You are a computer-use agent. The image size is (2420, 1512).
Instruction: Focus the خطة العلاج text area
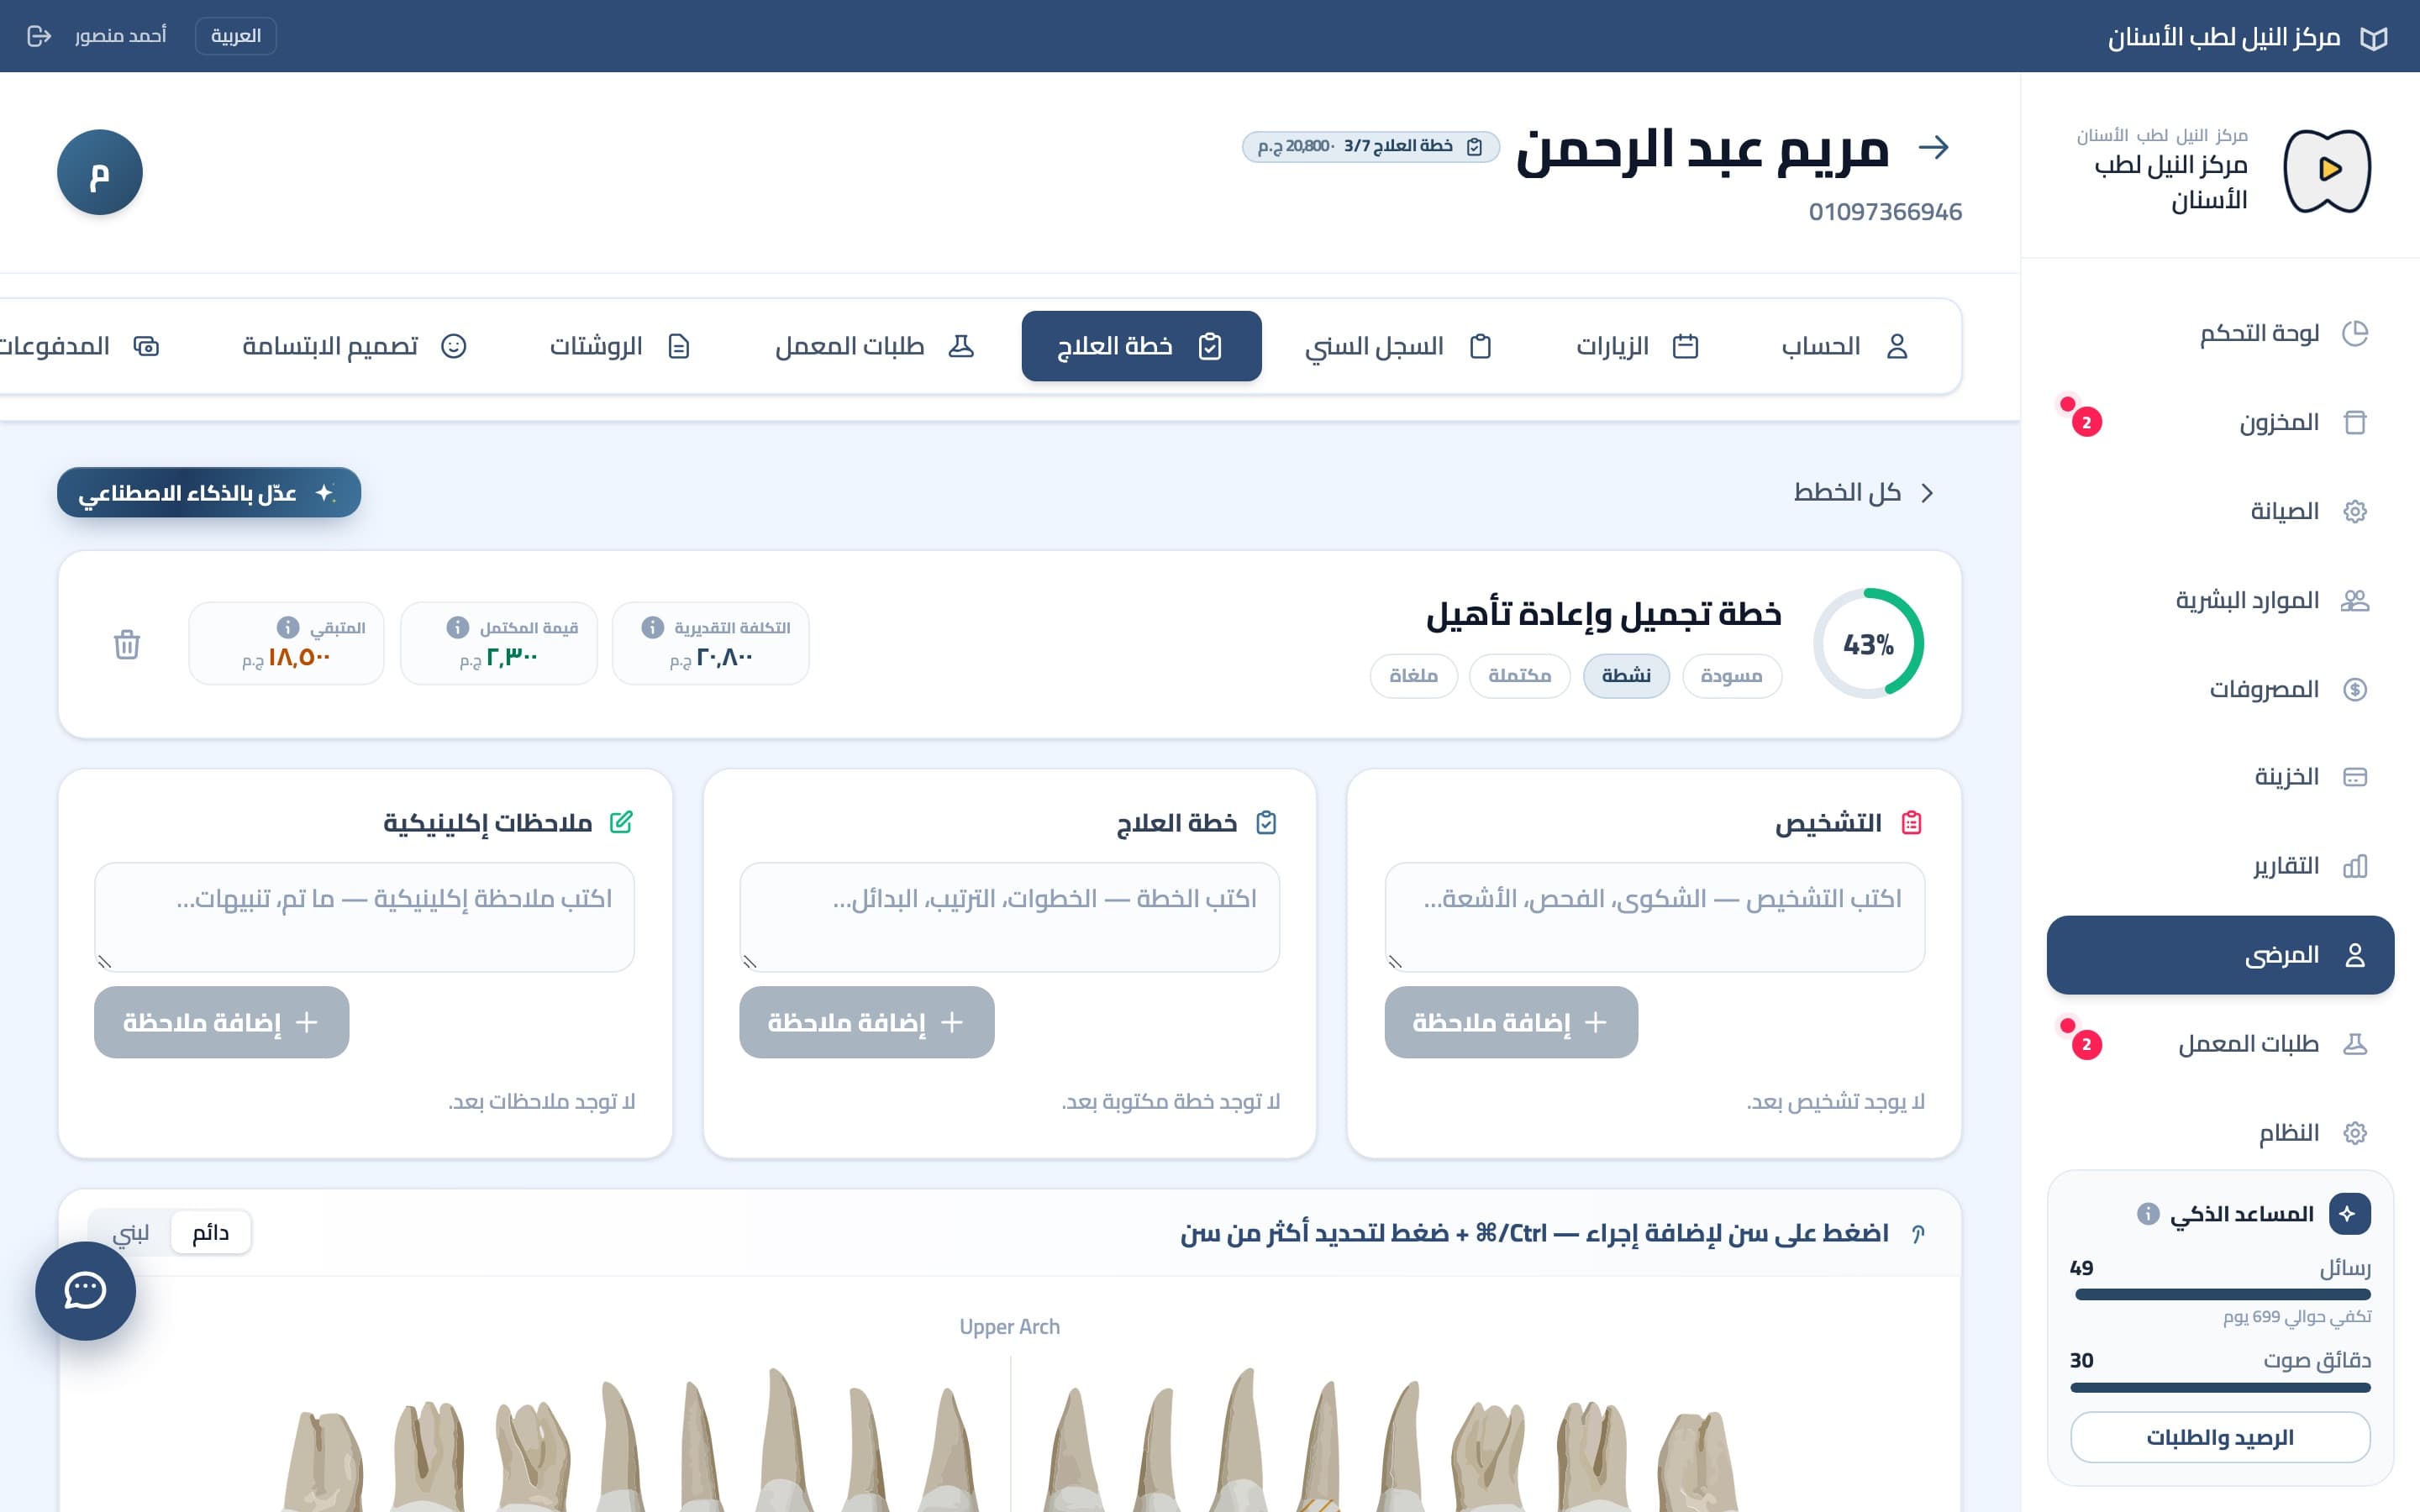[1010, 917]
